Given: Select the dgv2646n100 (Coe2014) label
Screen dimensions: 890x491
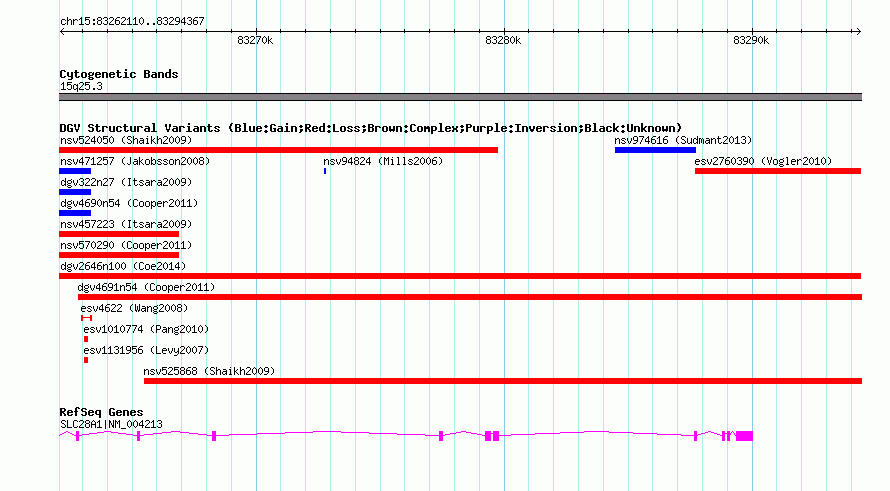Looking at the screenshot, I should click(x=123, y=266).
